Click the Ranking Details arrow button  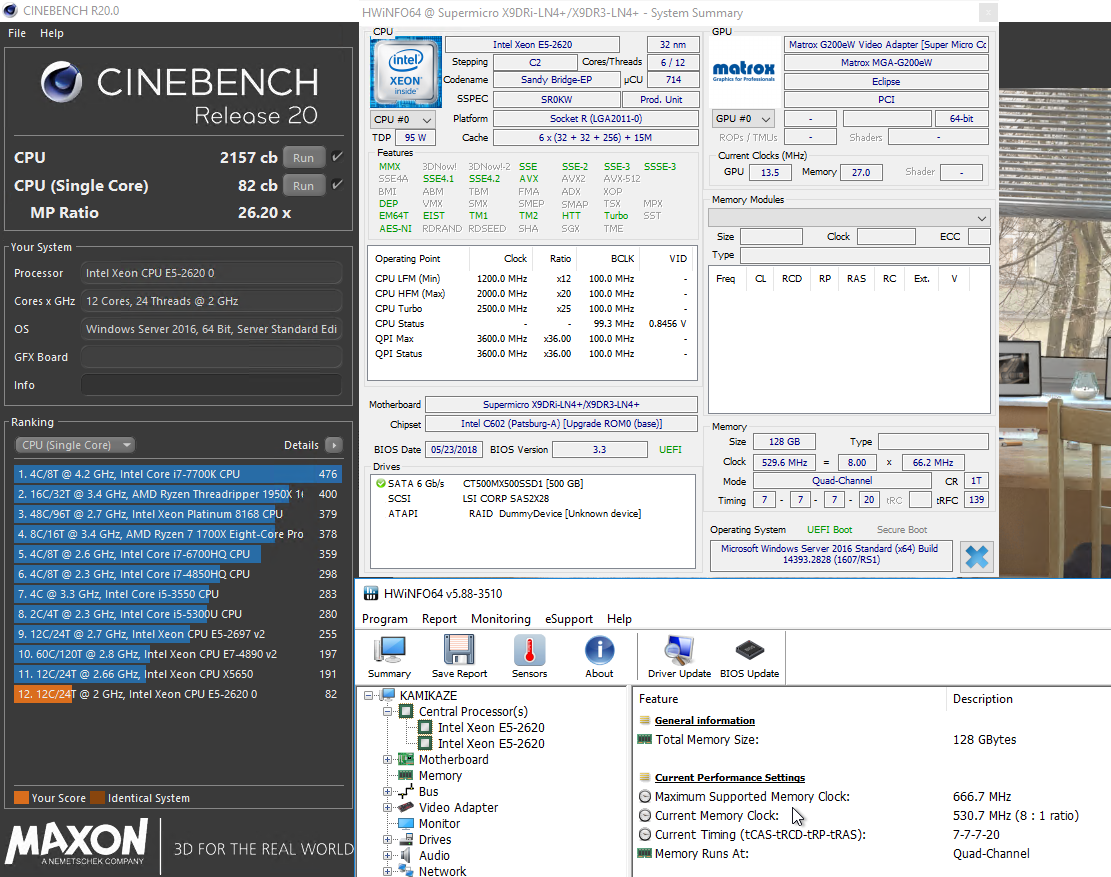(334, 445)
